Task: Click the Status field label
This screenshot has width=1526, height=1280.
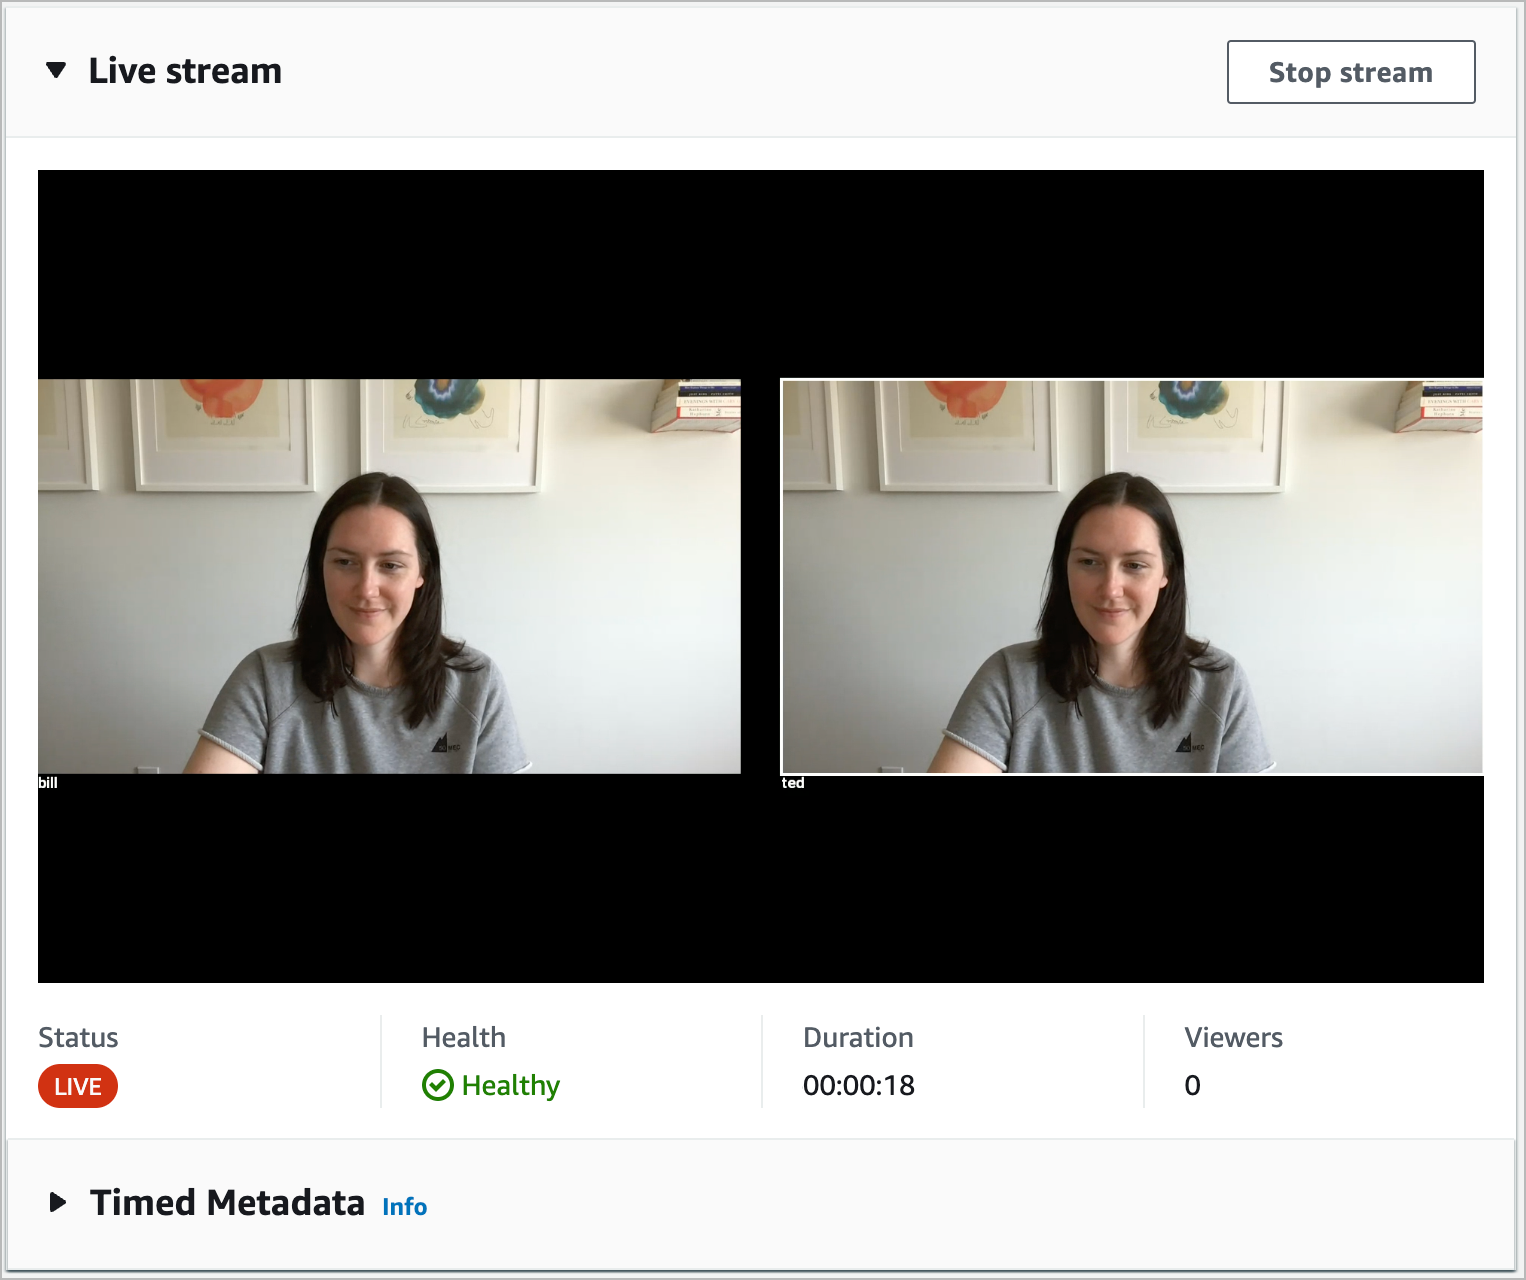Action: coord(78,1037)
